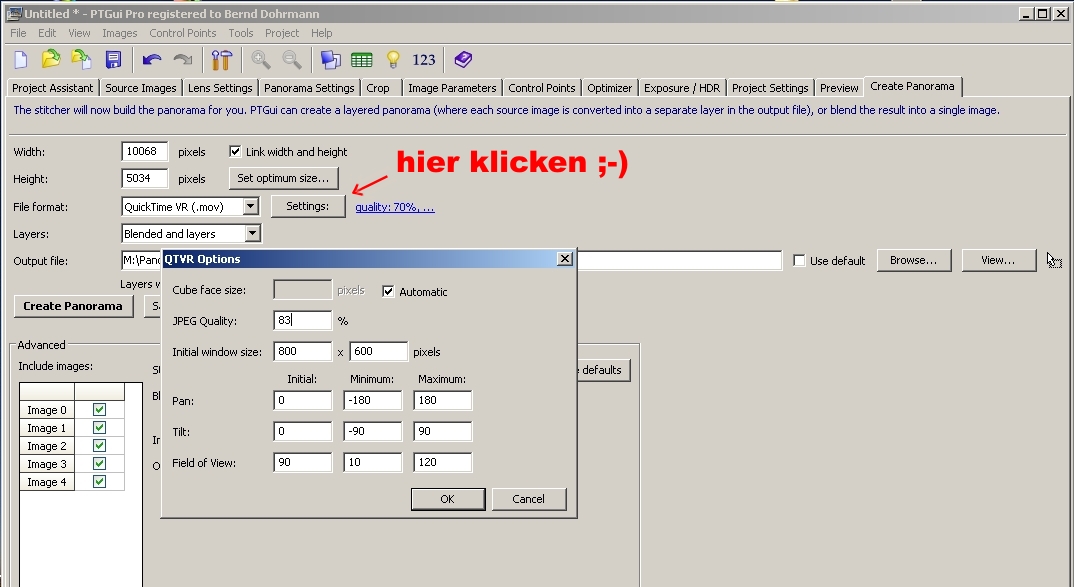The height and width of the screenshot is (587, 1074).
Task: Click the Save Project floppy disk icon
Action: tap(113, 60)
